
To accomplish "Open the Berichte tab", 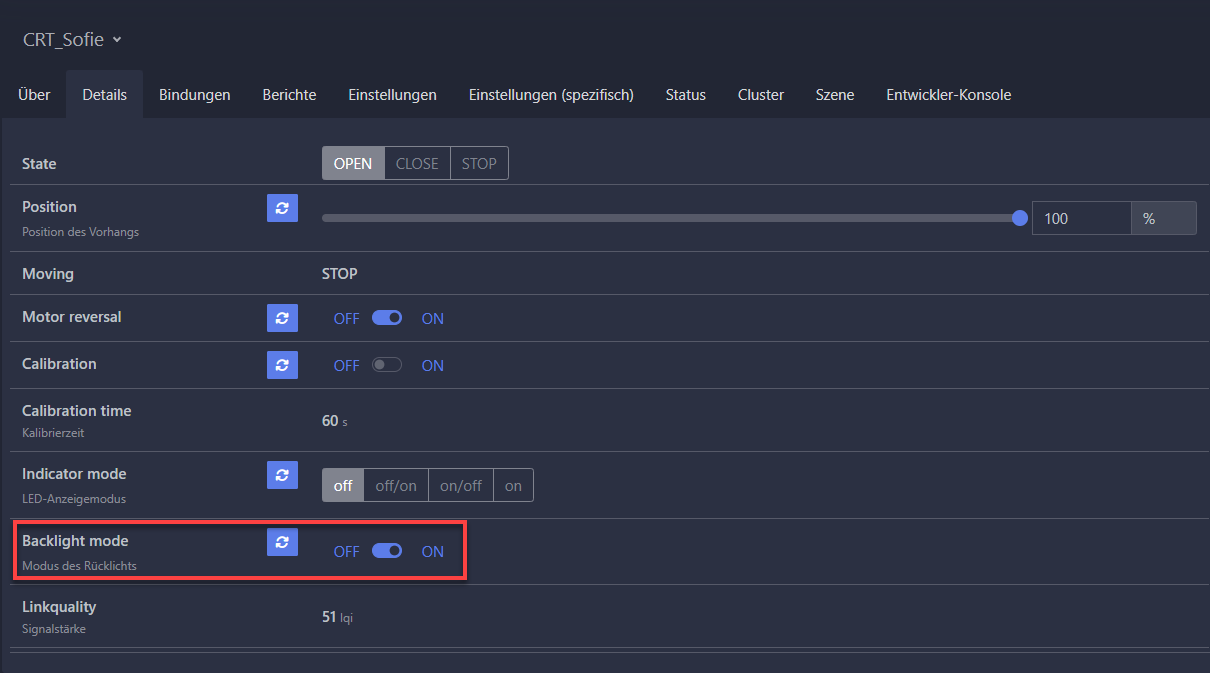I will [289, 95].
